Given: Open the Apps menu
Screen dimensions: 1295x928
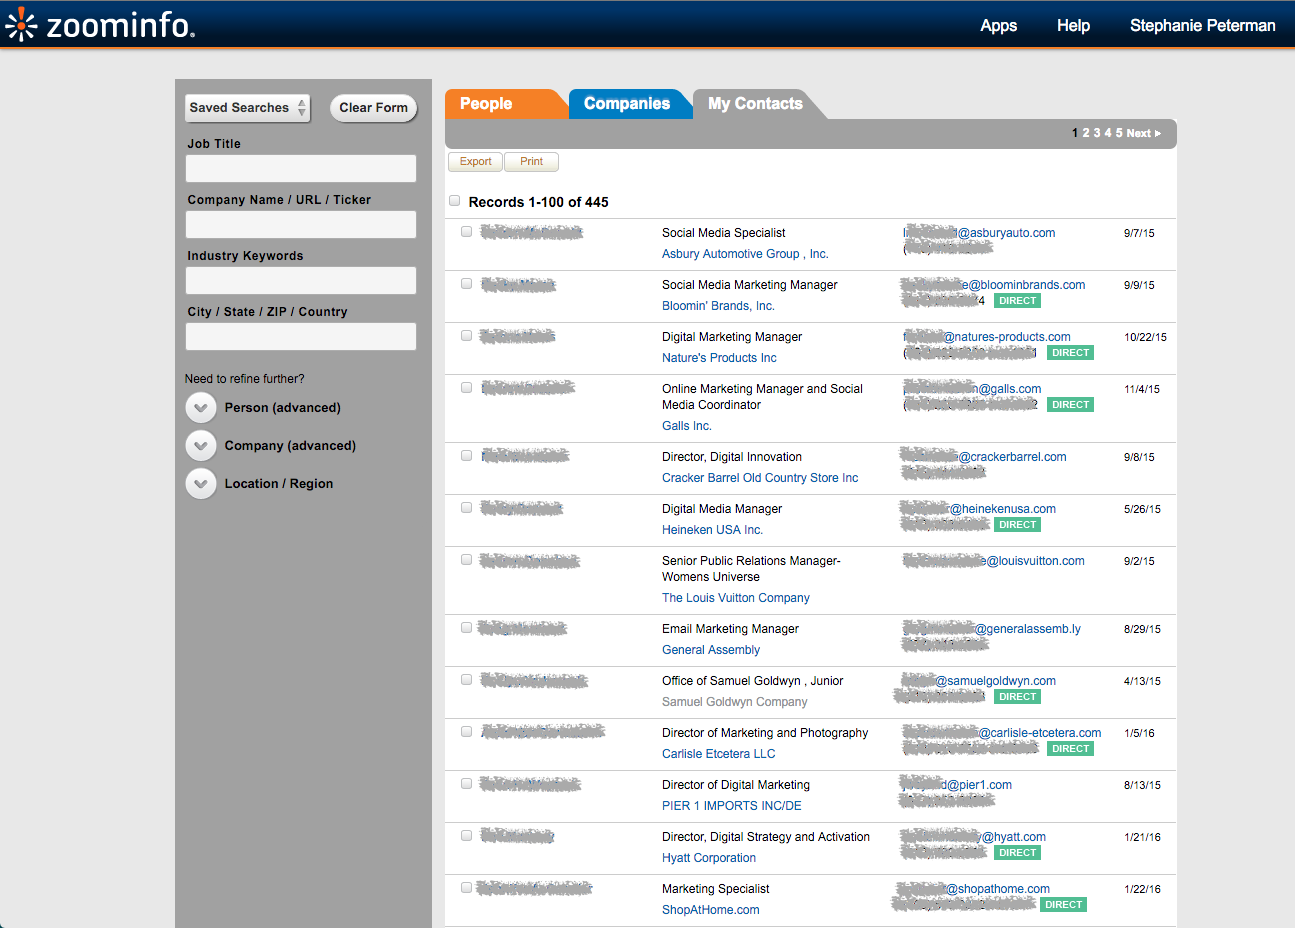Looking at the screenshot, I should click(x=998, y=26).
